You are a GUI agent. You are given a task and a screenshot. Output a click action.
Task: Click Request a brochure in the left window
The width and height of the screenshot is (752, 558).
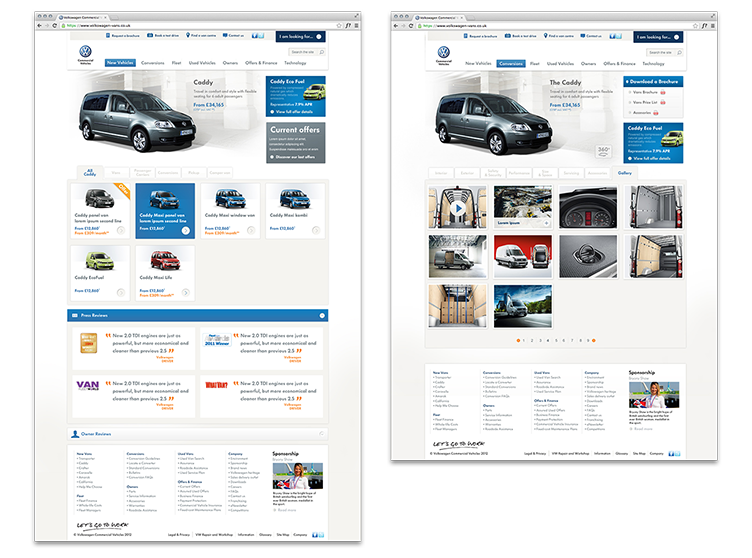(x=122, y=36)
